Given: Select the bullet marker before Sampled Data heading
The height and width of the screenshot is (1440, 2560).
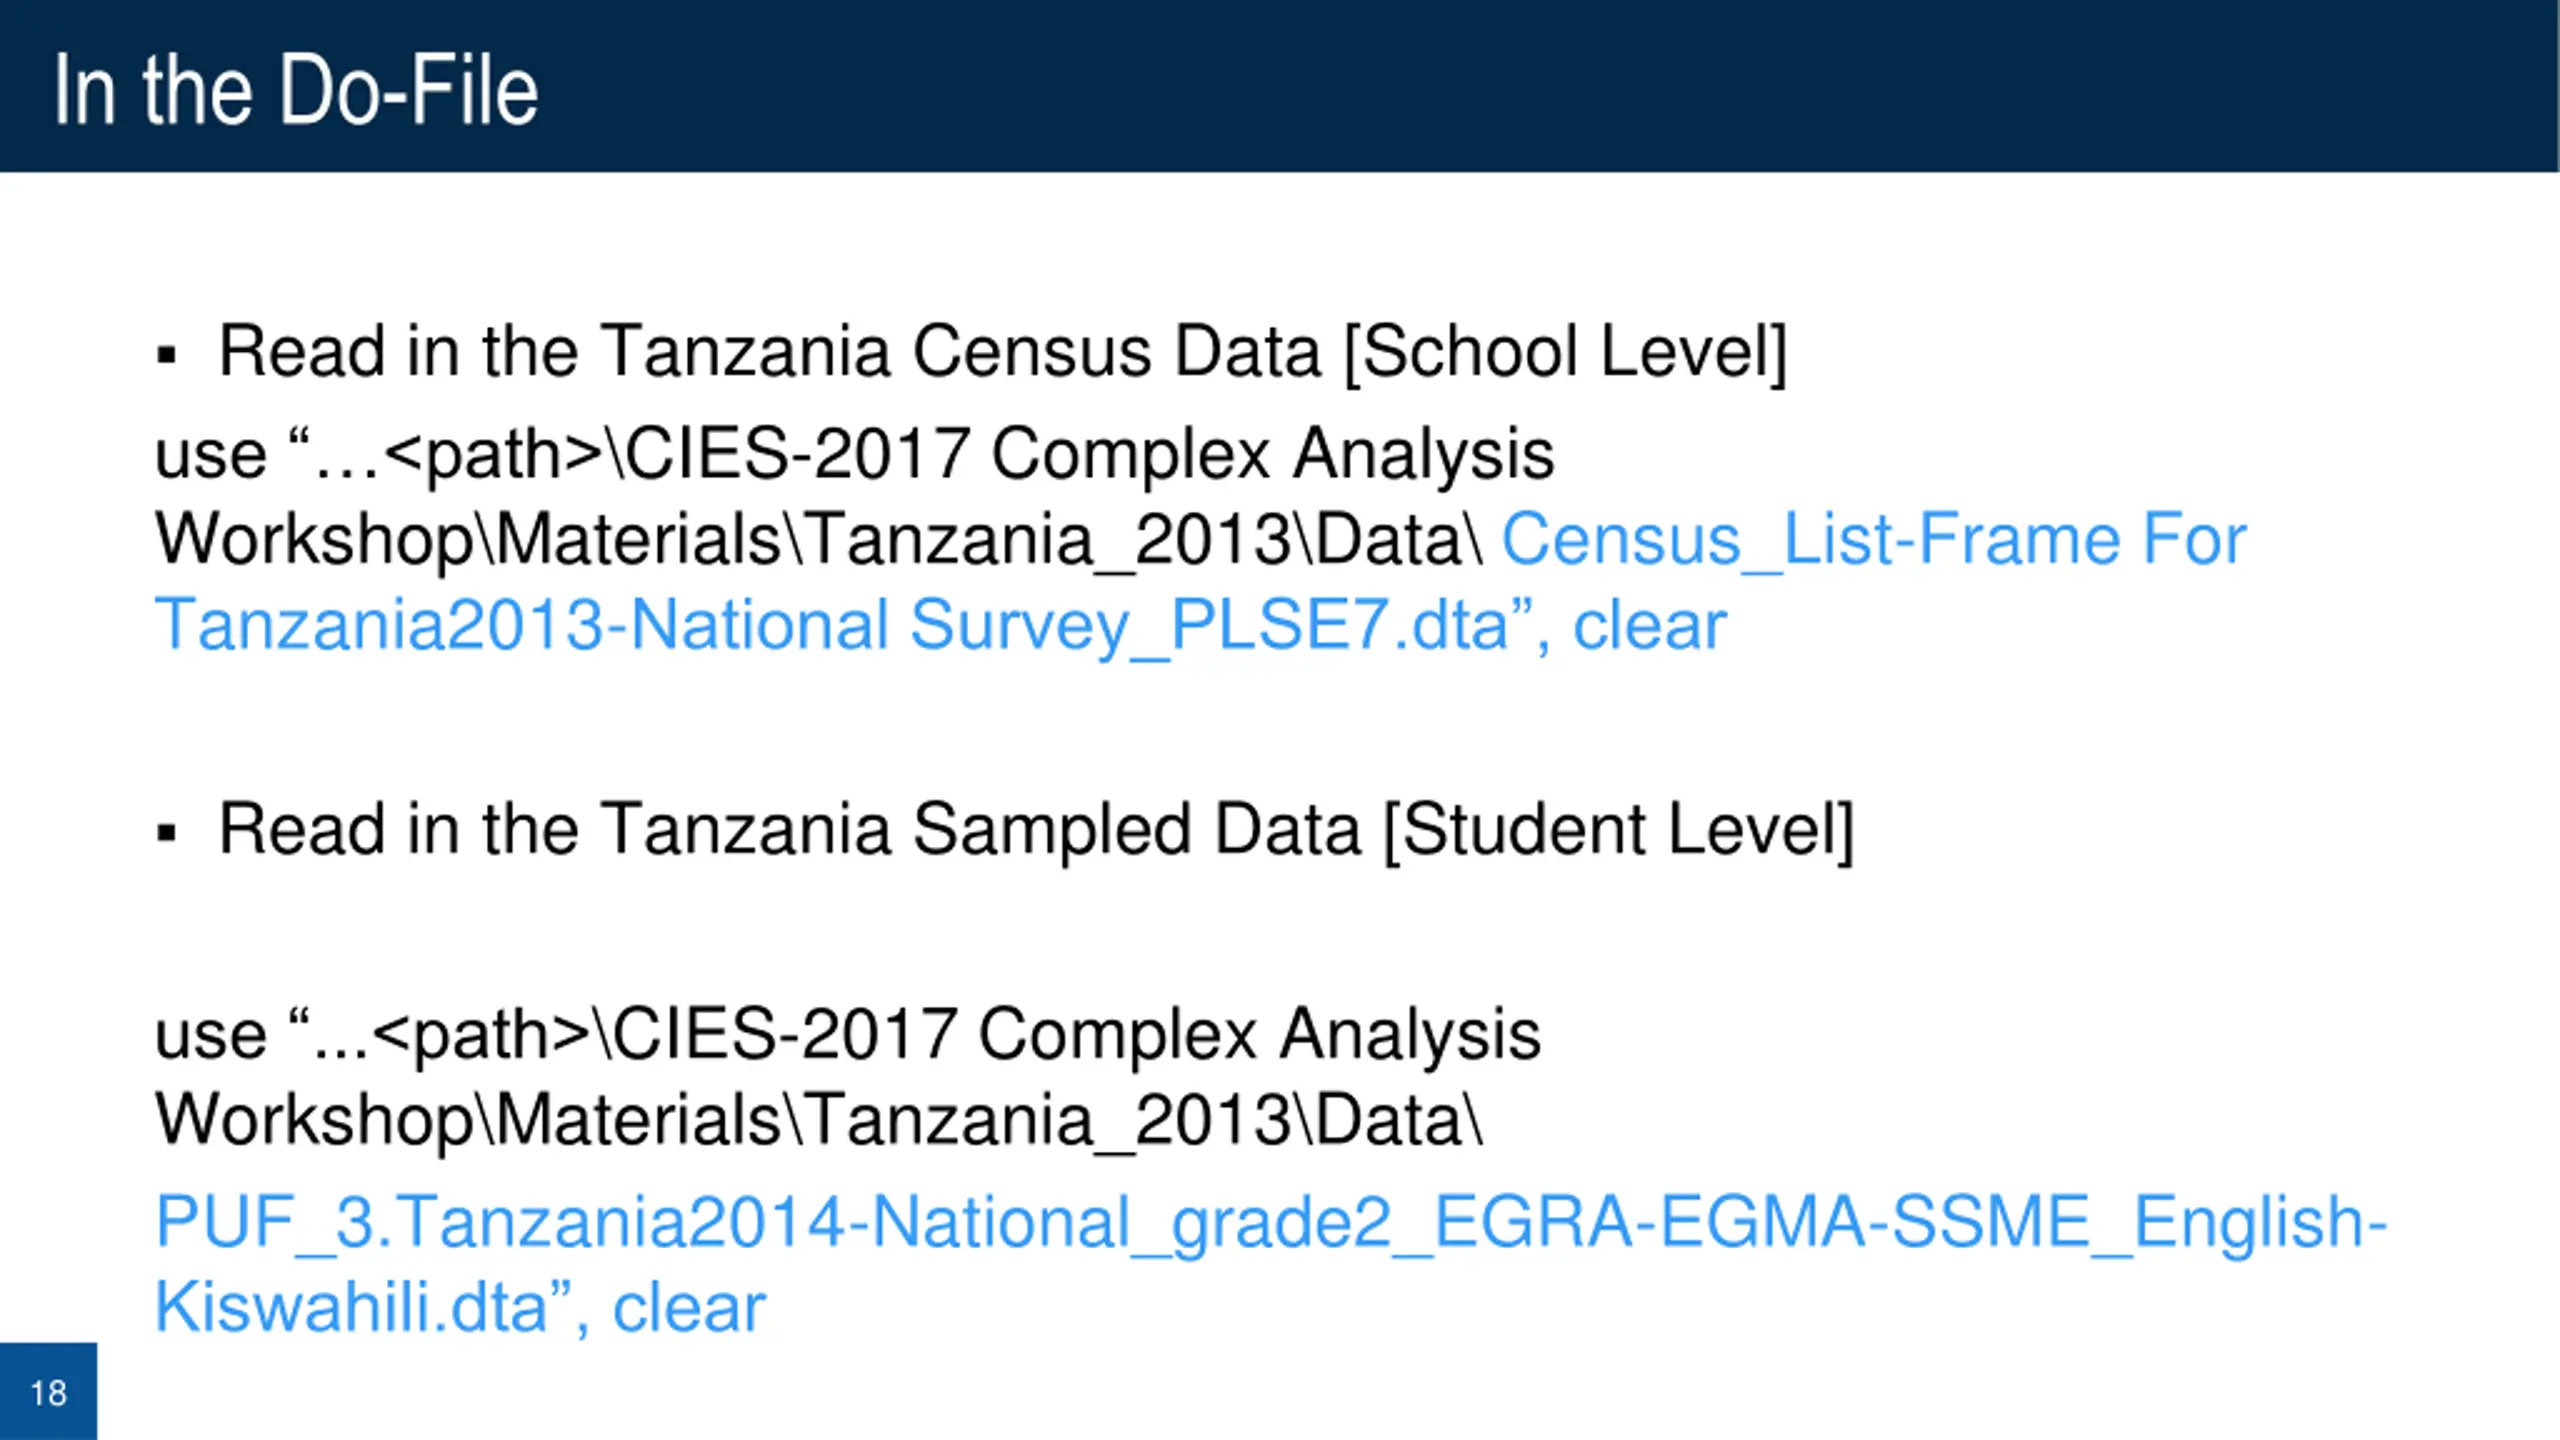Looking at the screenshot, I should tap(166, 832).
